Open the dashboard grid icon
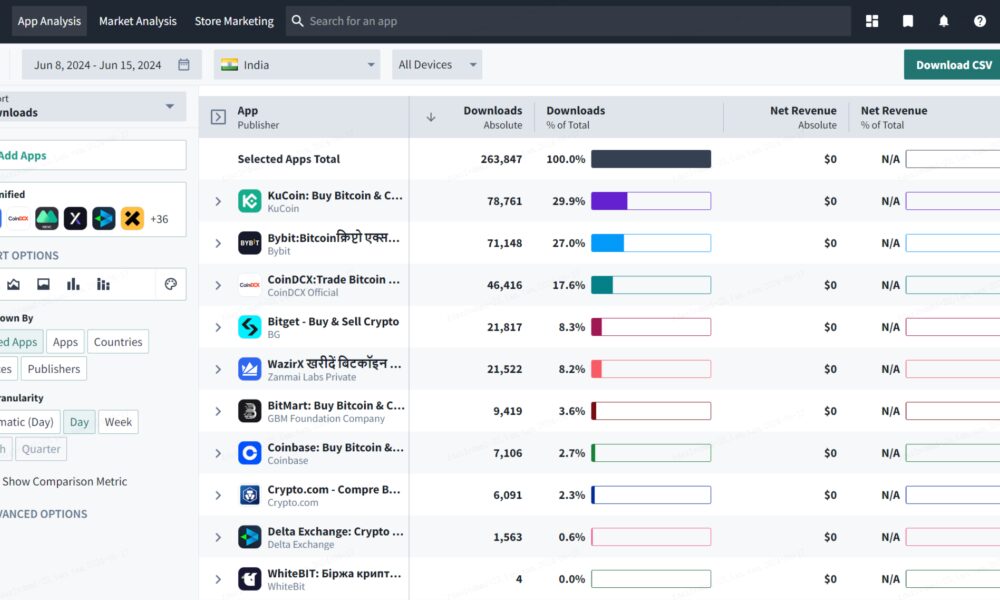Image resolution: width=1000 pixels, height=600 pixels. pyautogui.click(x=872, y=21)
